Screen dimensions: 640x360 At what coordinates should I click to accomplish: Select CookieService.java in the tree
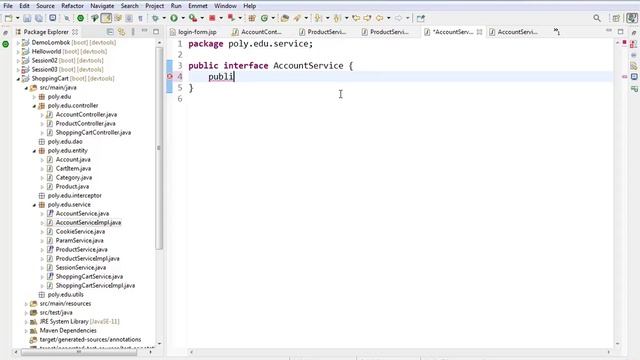point(80,231)
